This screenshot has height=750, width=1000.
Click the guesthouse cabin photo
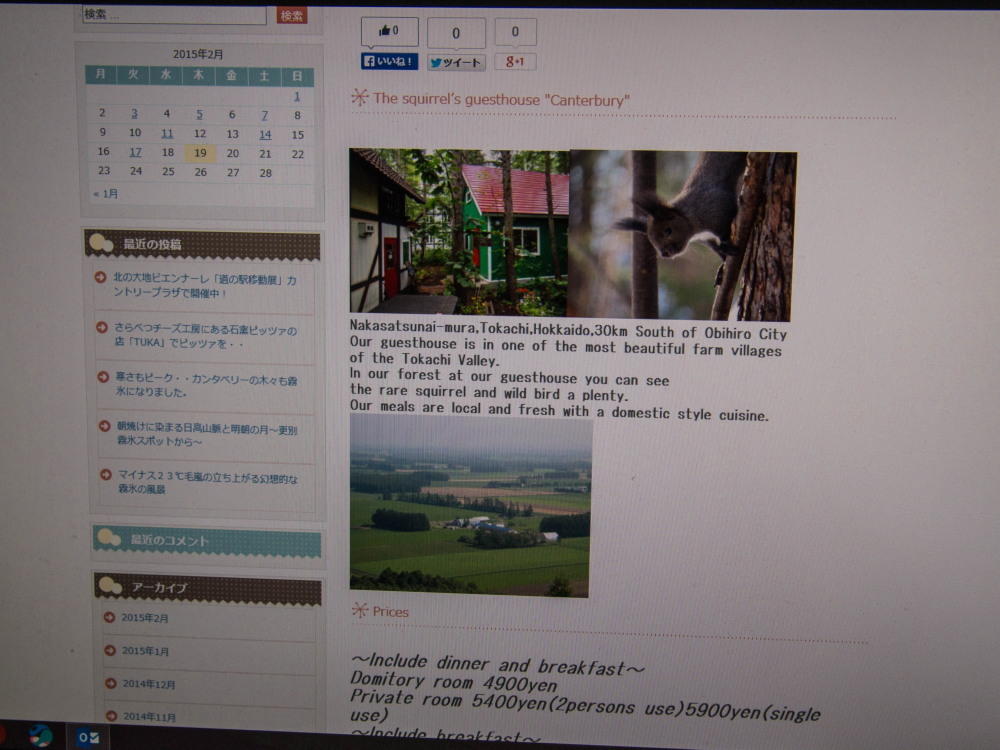pos(459,232)
